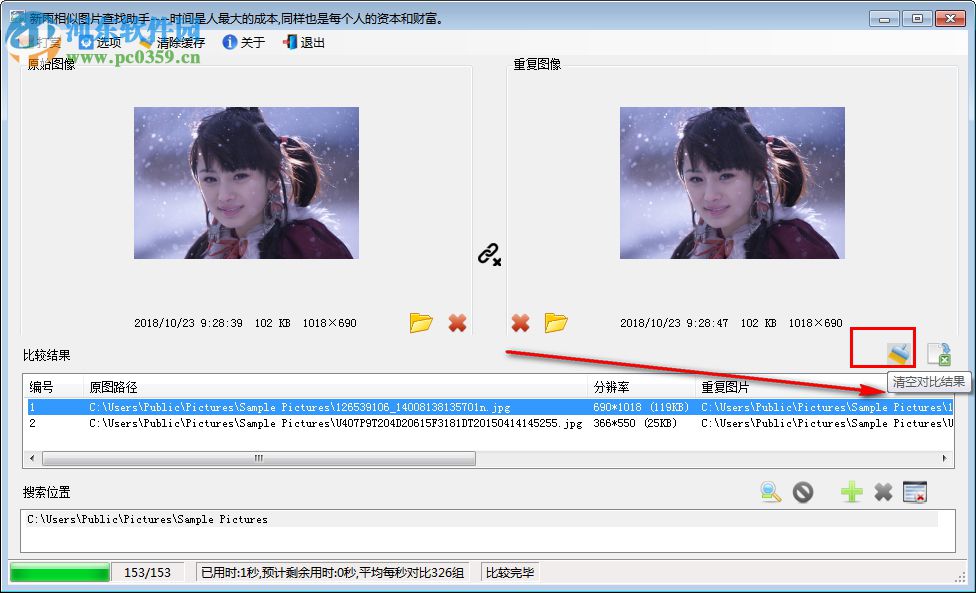Delete the duplicate image with its red X
Image resolution: width=976 pixels, height=593 pixels.
(520, 323)
